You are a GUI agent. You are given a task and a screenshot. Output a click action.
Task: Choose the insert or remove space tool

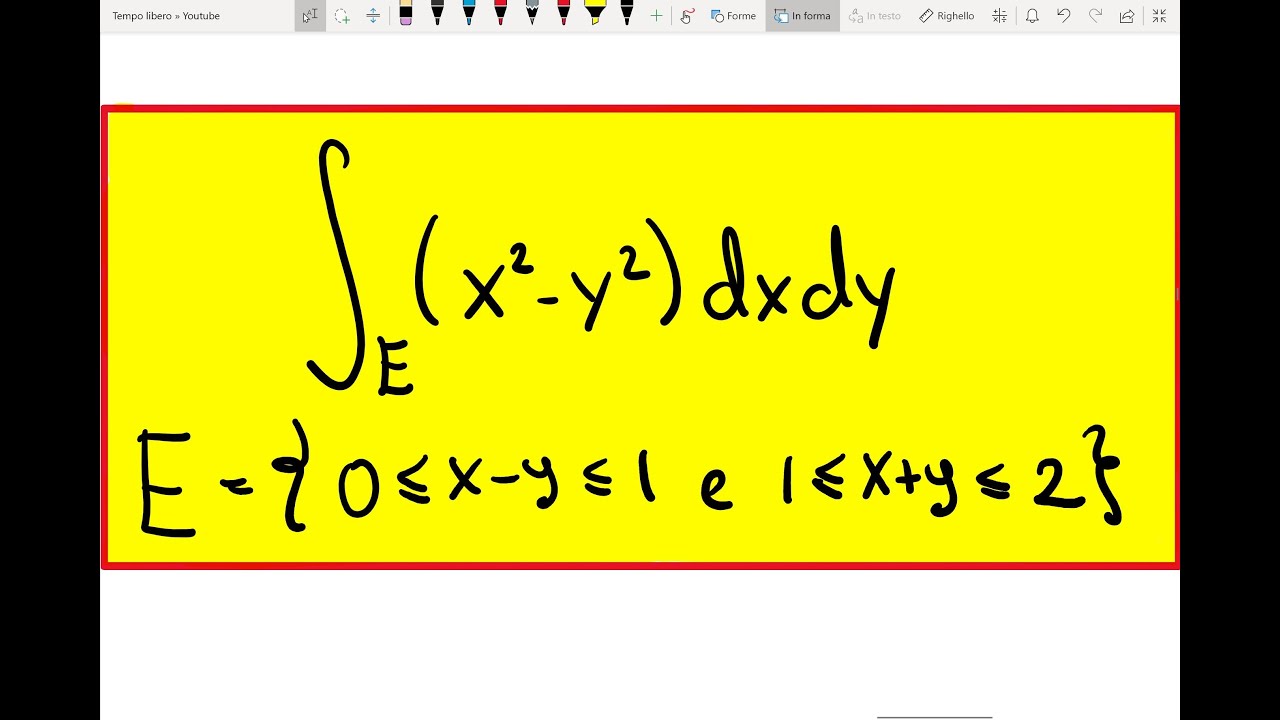[x=373, y=16]
